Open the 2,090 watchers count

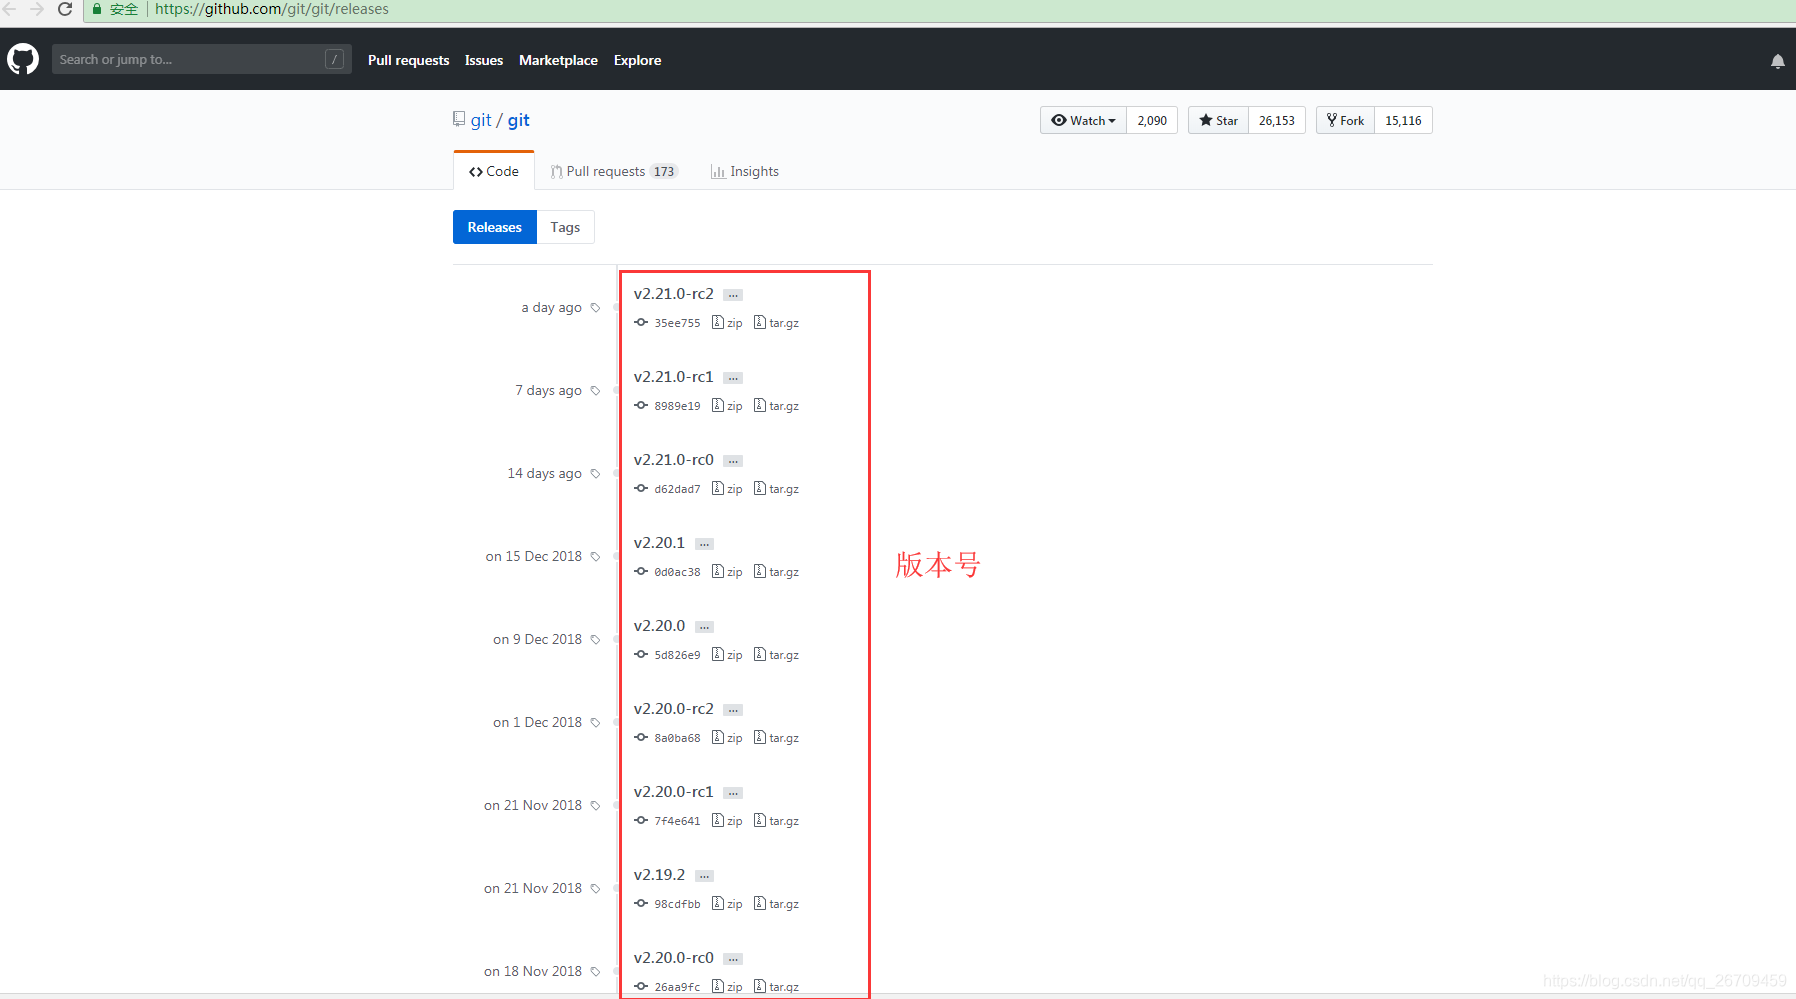coord(1152,120)
